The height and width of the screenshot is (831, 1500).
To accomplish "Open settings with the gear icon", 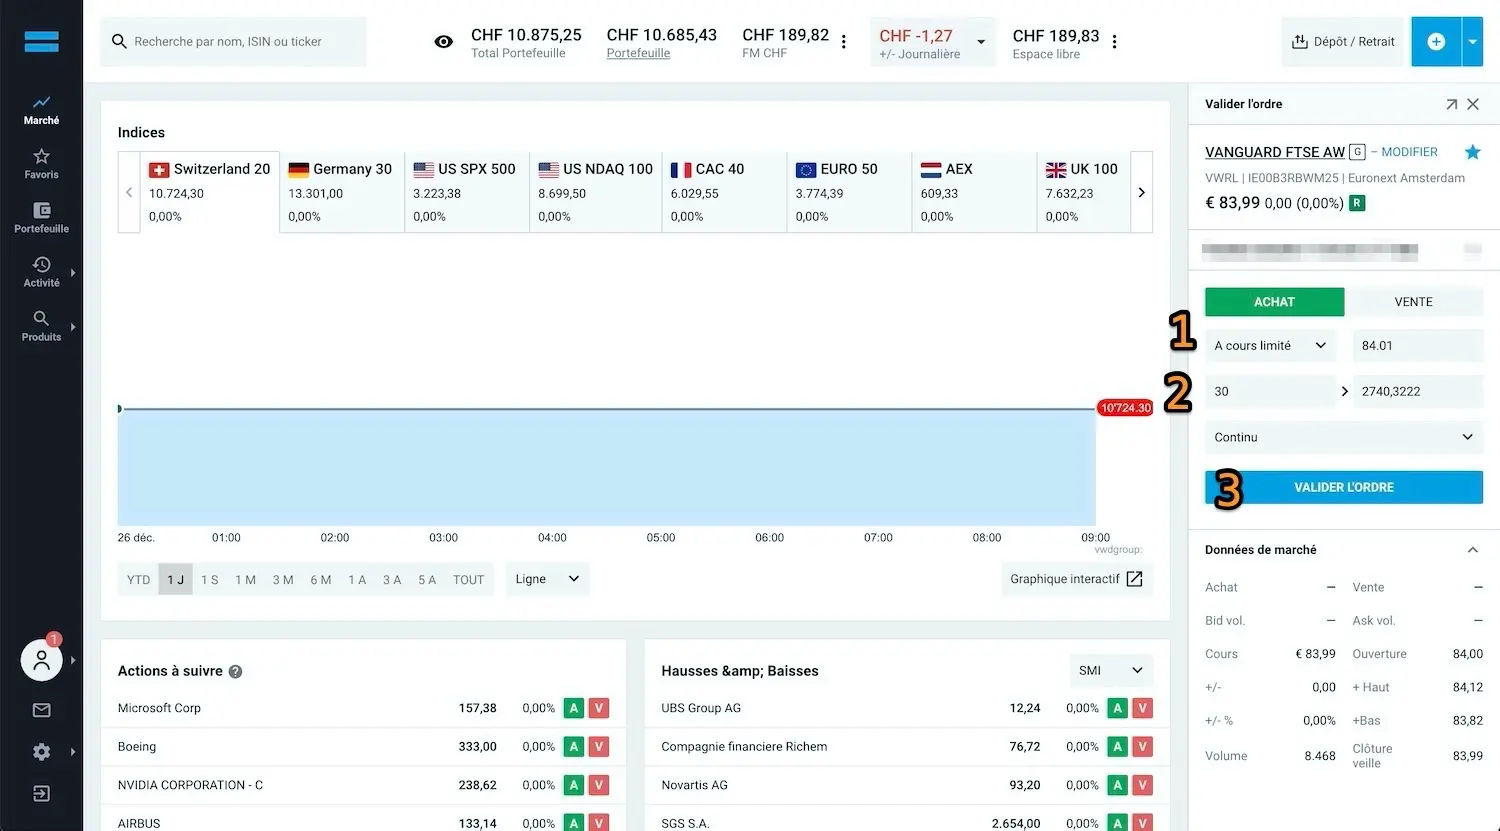I will coord(41,751).
